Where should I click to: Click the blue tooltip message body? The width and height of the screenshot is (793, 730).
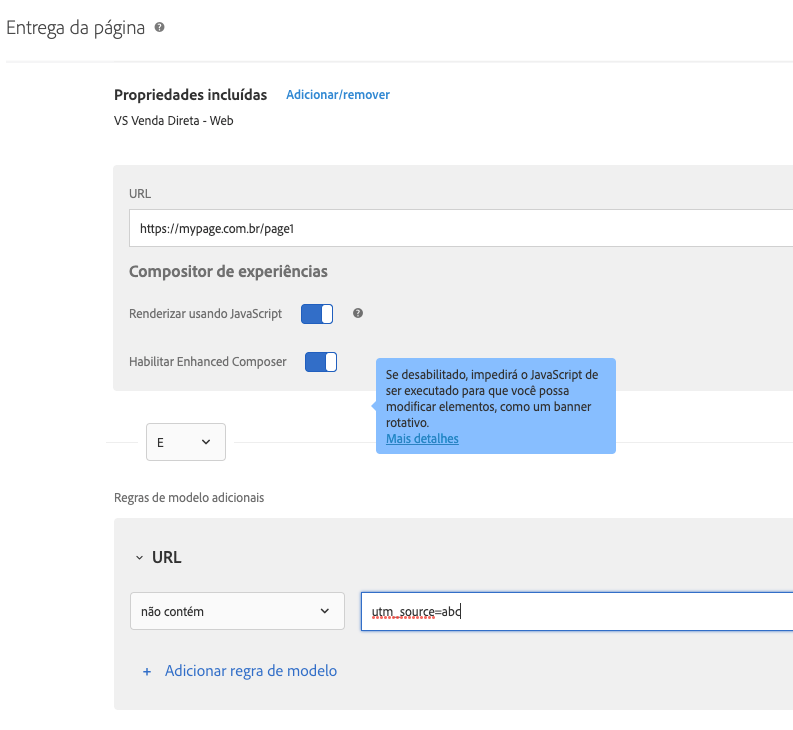pyautogui.click(x=494, y=397)
